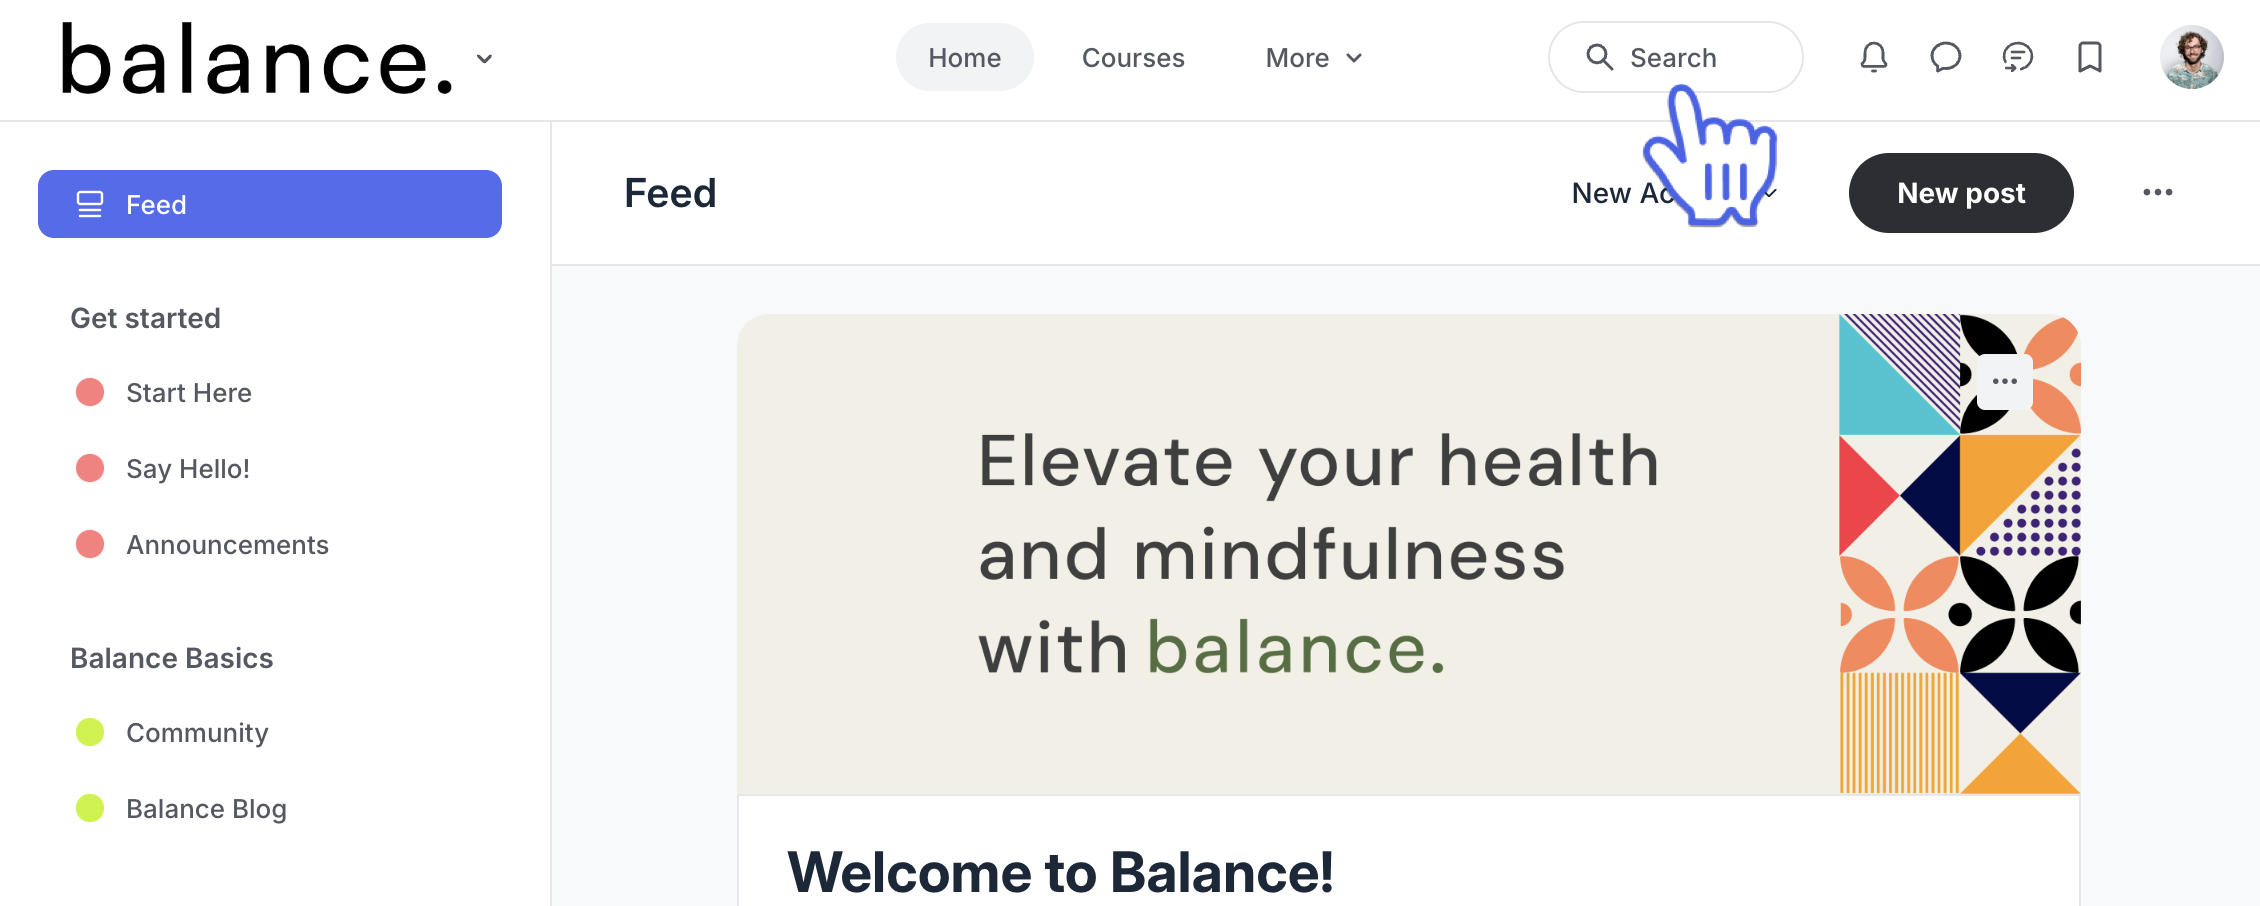
Task: Open bookmarks icon in header
Action: click(2089, 58)
